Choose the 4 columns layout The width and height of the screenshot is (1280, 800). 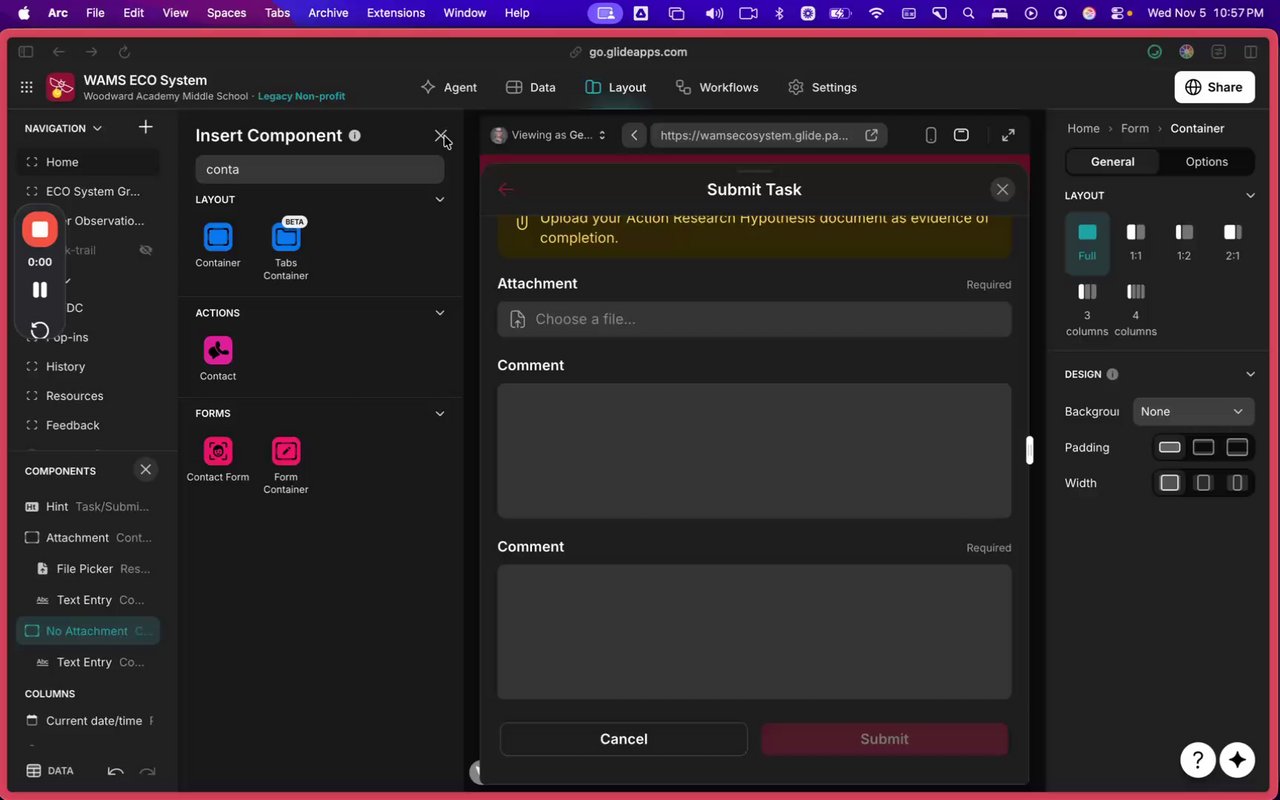(1136, 309)
